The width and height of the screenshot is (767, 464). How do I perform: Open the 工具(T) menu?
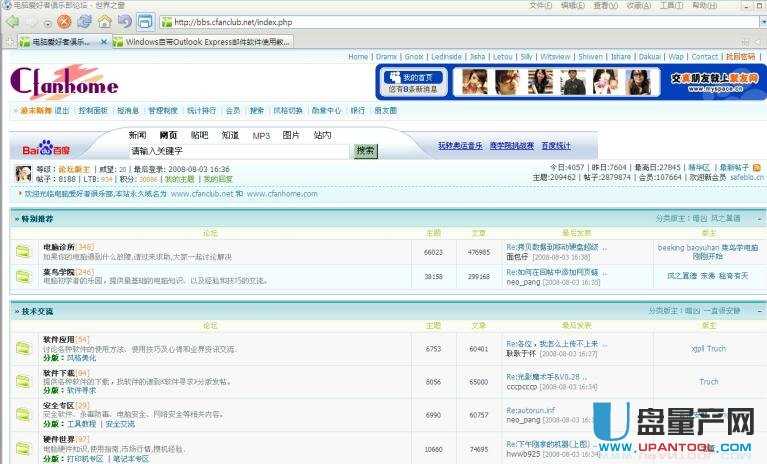click(x=673, y=5)
